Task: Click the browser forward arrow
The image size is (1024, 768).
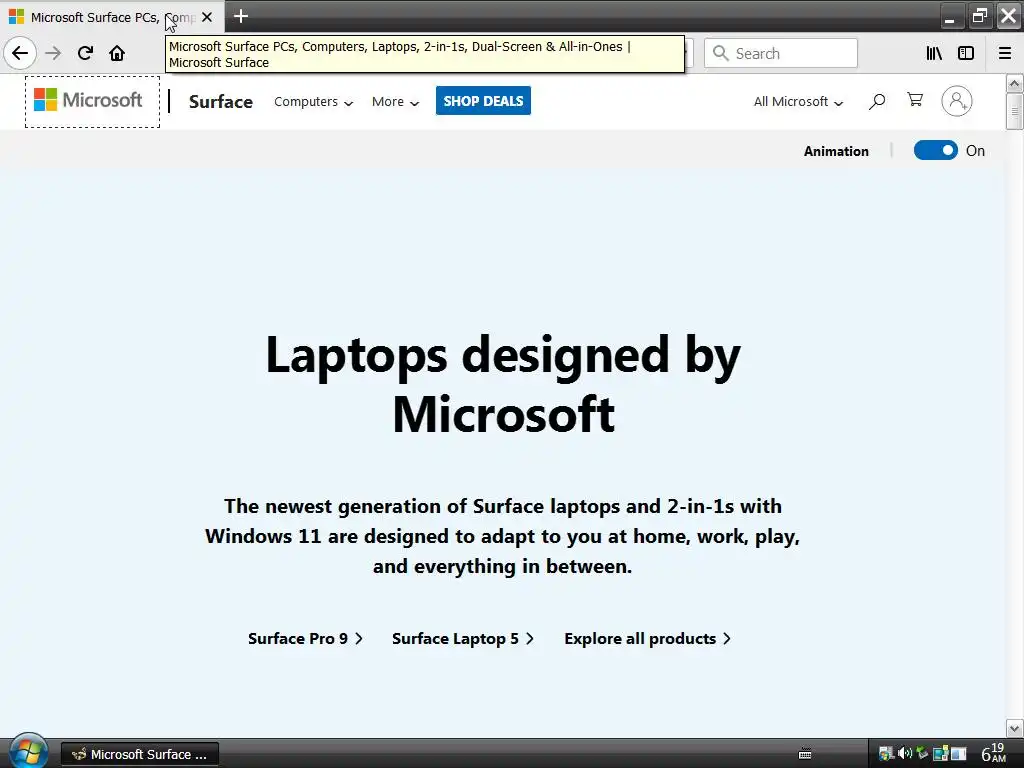Action: pyautogui.click(x=54, y=53)
